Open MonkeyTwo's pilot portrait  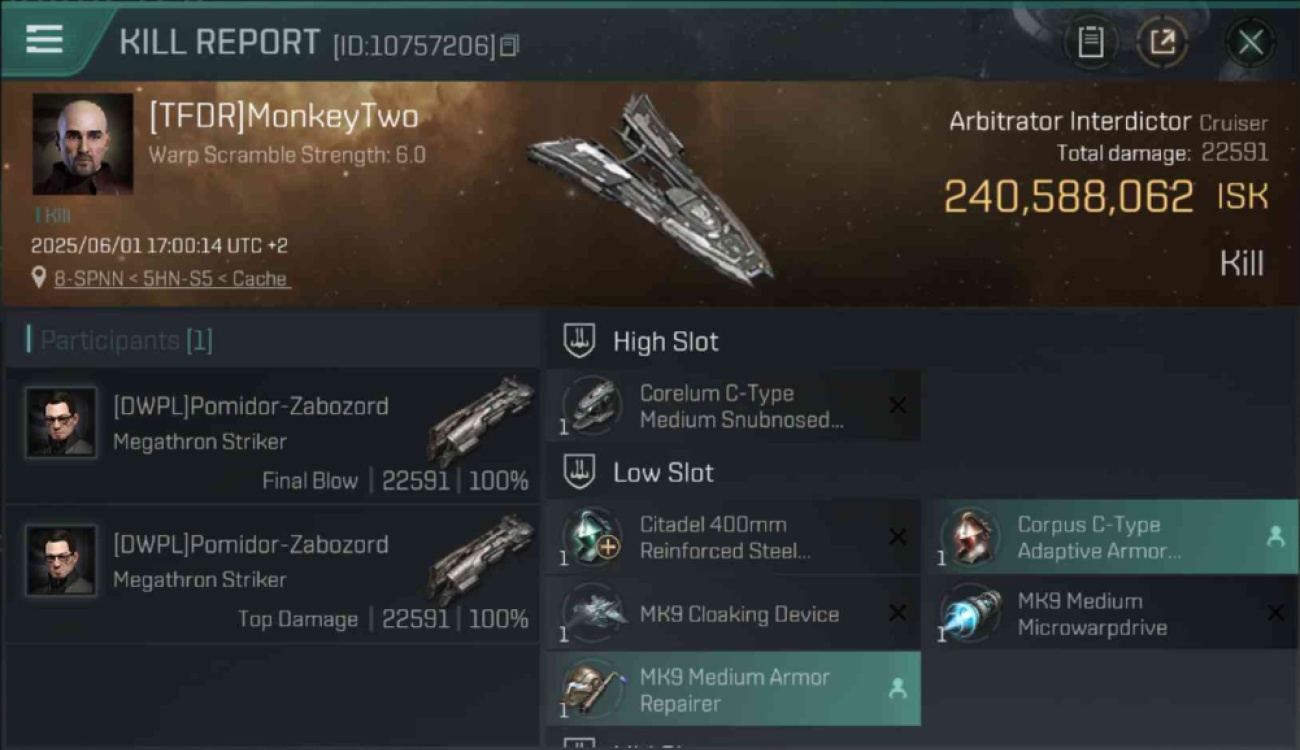tap(83, 144)
